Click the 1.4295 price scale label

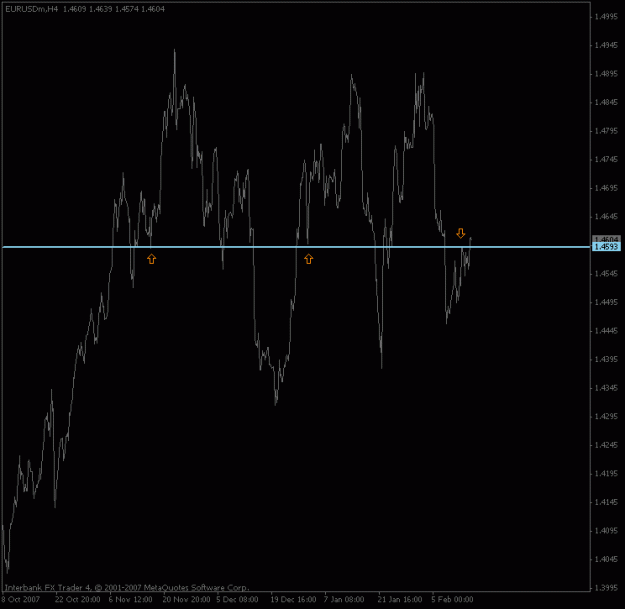tap(606, 416)
